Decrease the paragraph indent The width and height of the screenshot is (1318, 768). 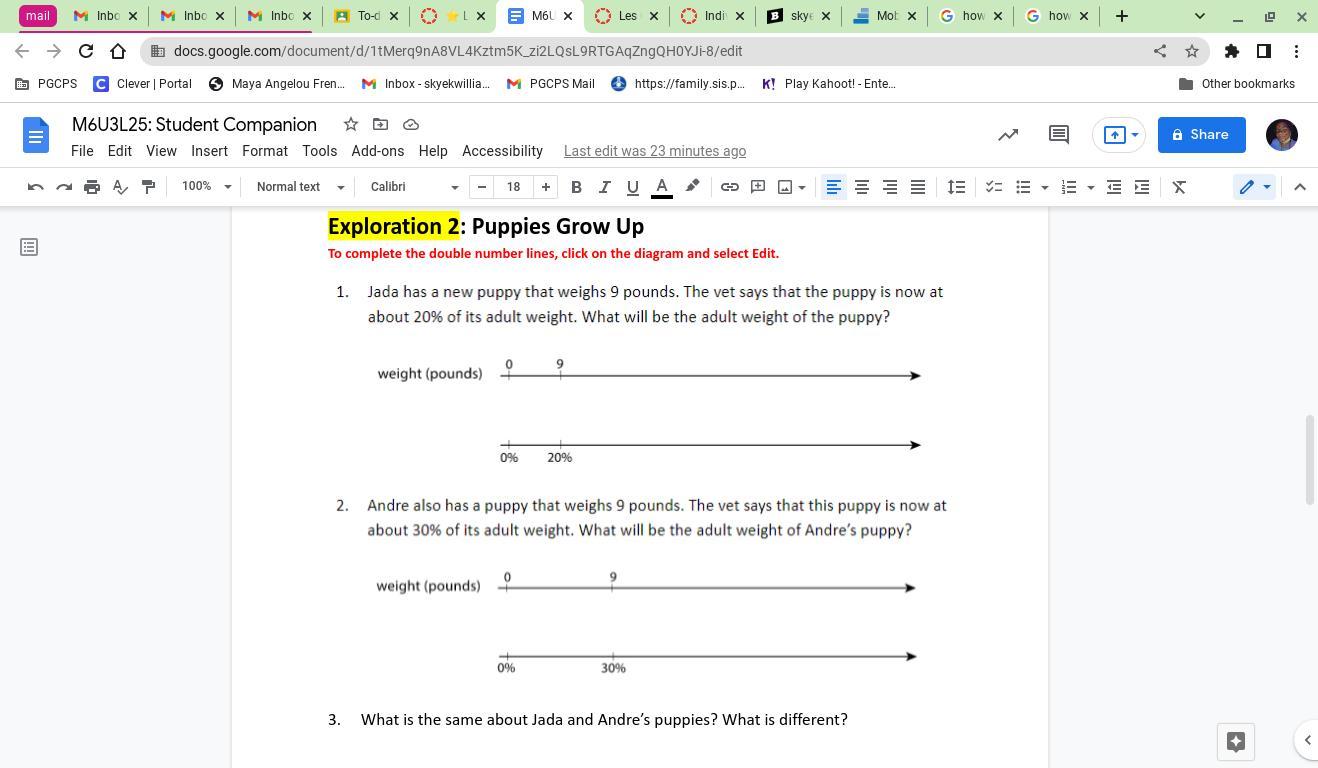point(1114,187)
